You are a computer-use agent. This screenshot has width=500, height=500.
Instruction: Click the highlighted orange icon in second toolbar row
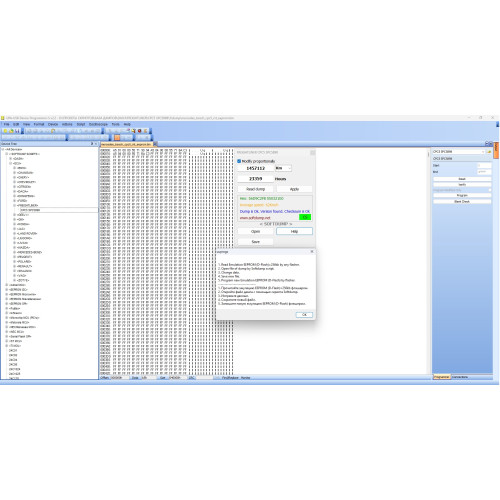117,137
